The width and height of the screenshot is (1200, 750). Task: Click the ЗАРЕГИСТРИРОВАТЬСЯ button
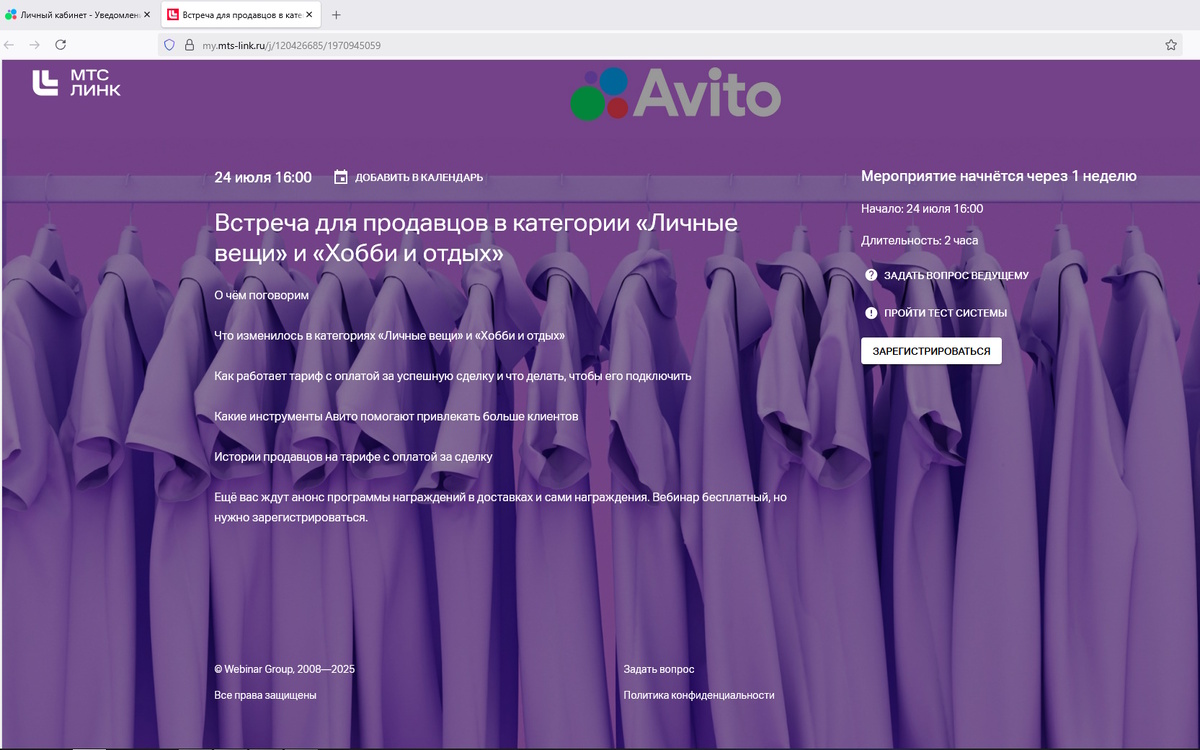click(x=931, y=351)
